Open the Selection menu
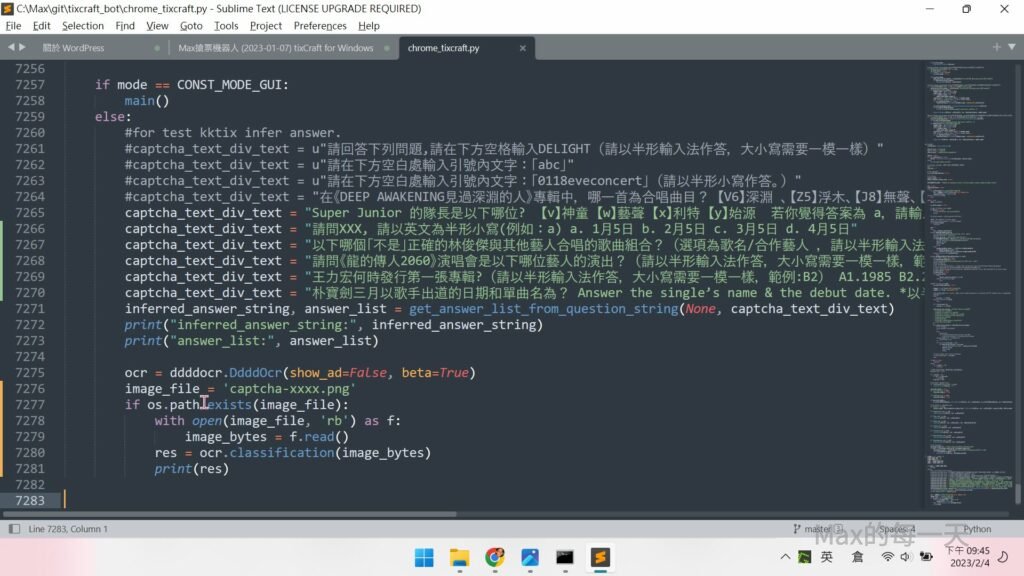The image size is (1024, 576). [x=82, y=26]
